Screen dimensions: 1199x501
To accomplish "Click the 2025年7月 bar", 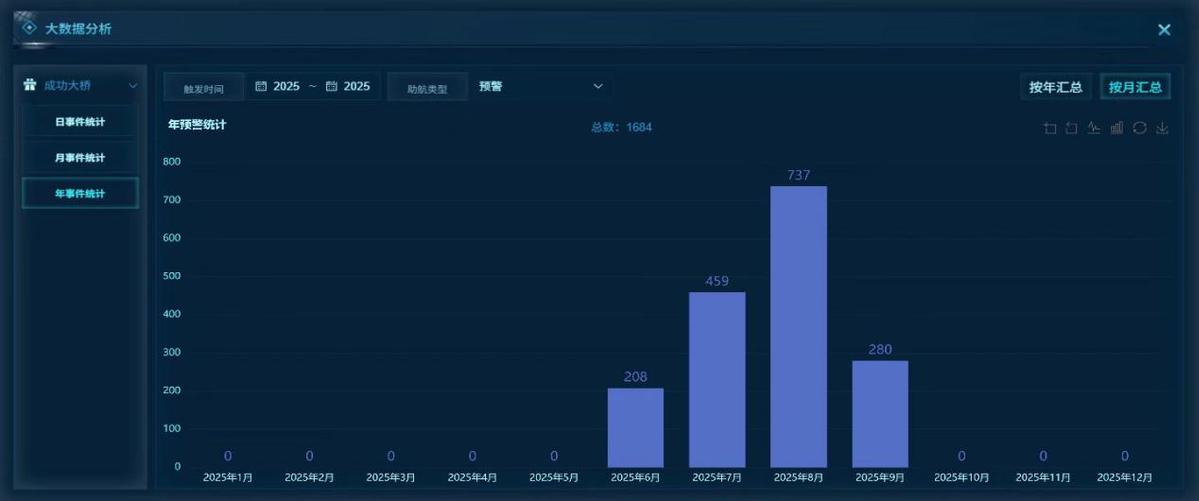I will [717, 379].
